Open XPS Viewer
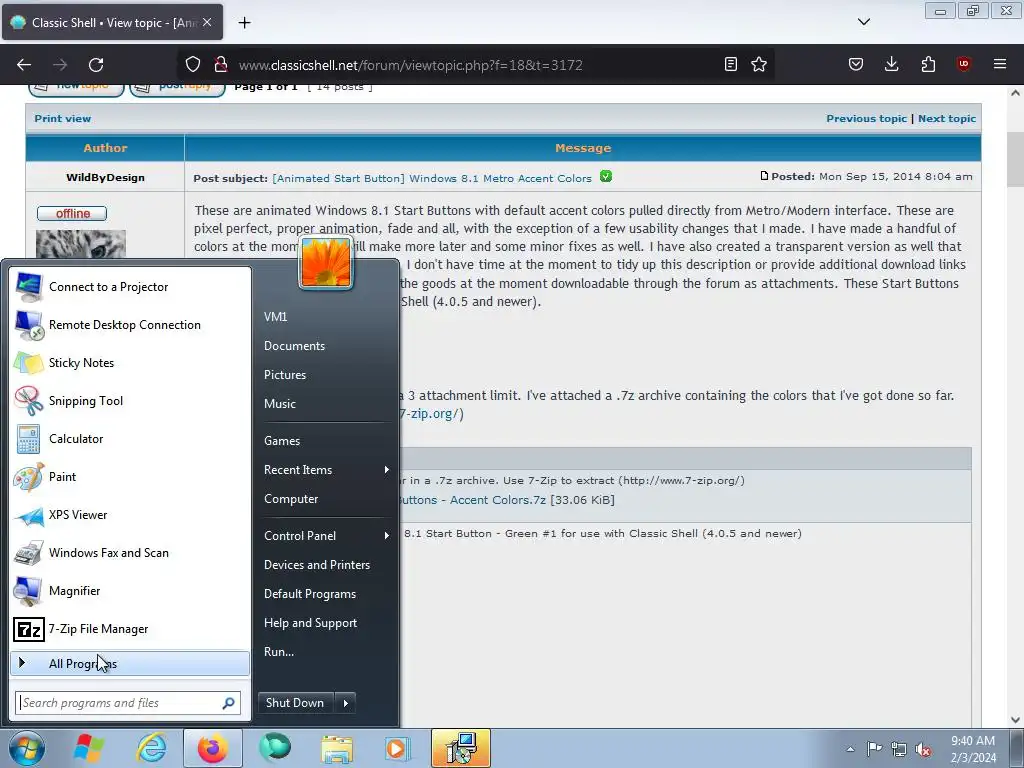This screenshot has height=768, width=1024. (x=130, y=515)
